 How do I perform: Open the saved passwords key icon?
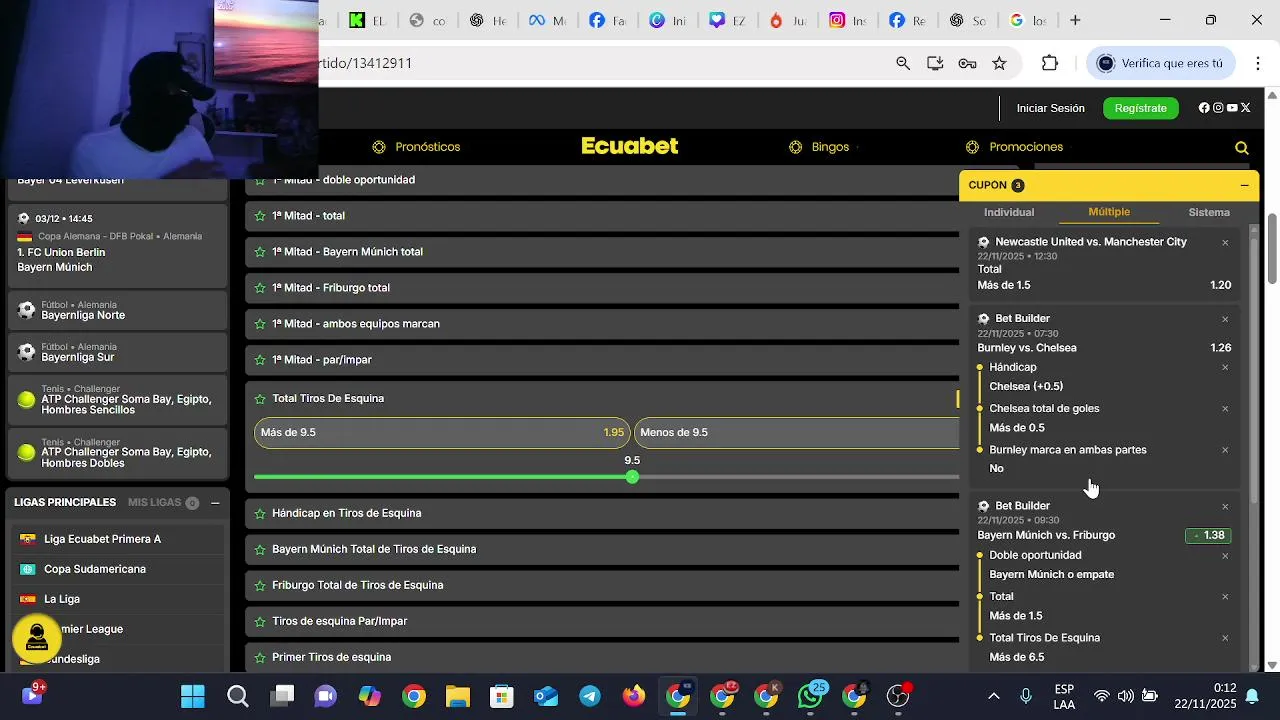[967, 63]
